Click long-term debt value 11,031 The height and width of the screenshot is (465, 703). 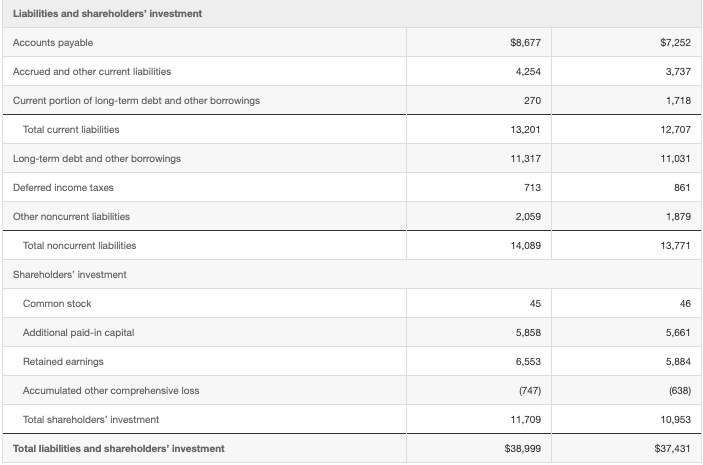coord(675,159)
